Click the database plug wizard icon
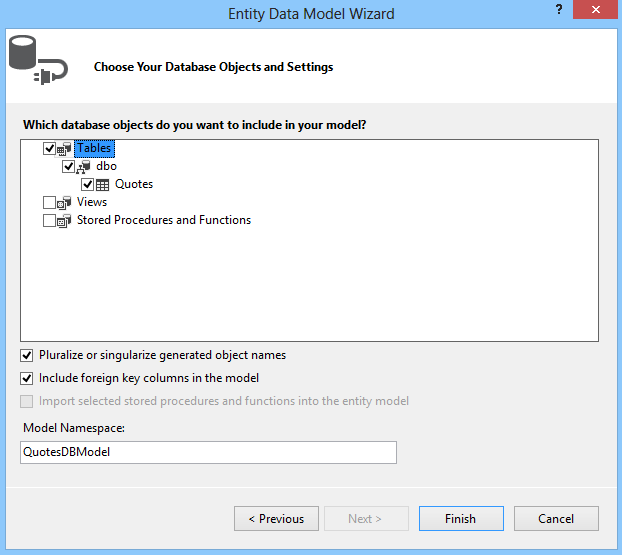 pos(38,60)
